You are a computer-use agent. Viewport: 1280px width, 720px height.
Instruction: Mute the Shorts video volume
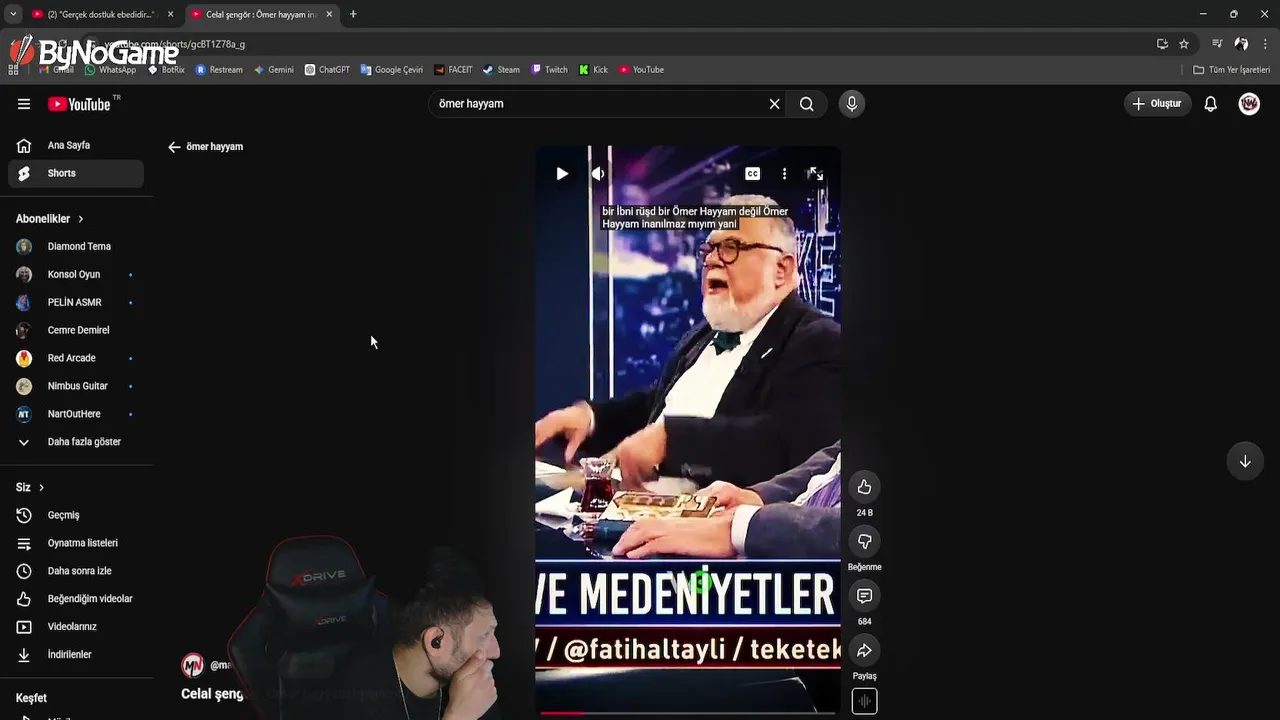coord(598,174)
